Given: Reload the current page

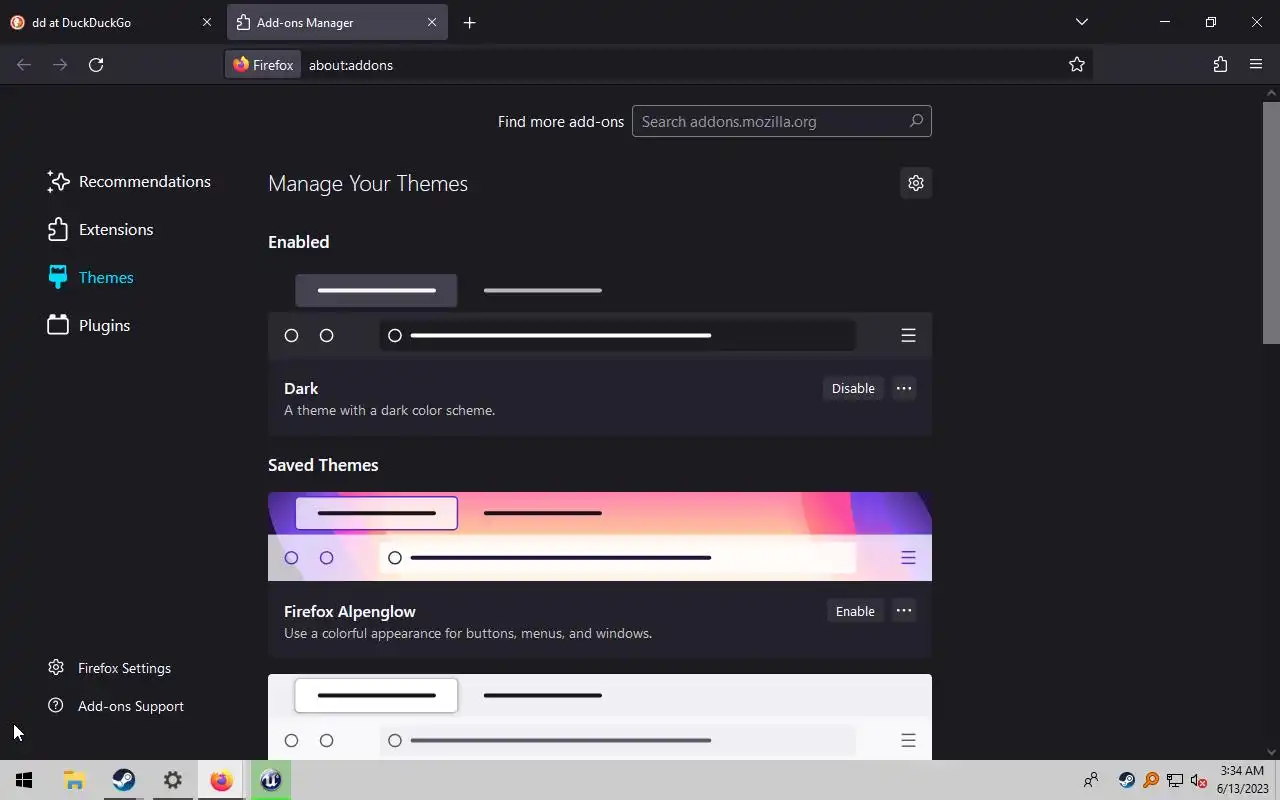Looking at the screenshot, I should [x=96, y=65].
